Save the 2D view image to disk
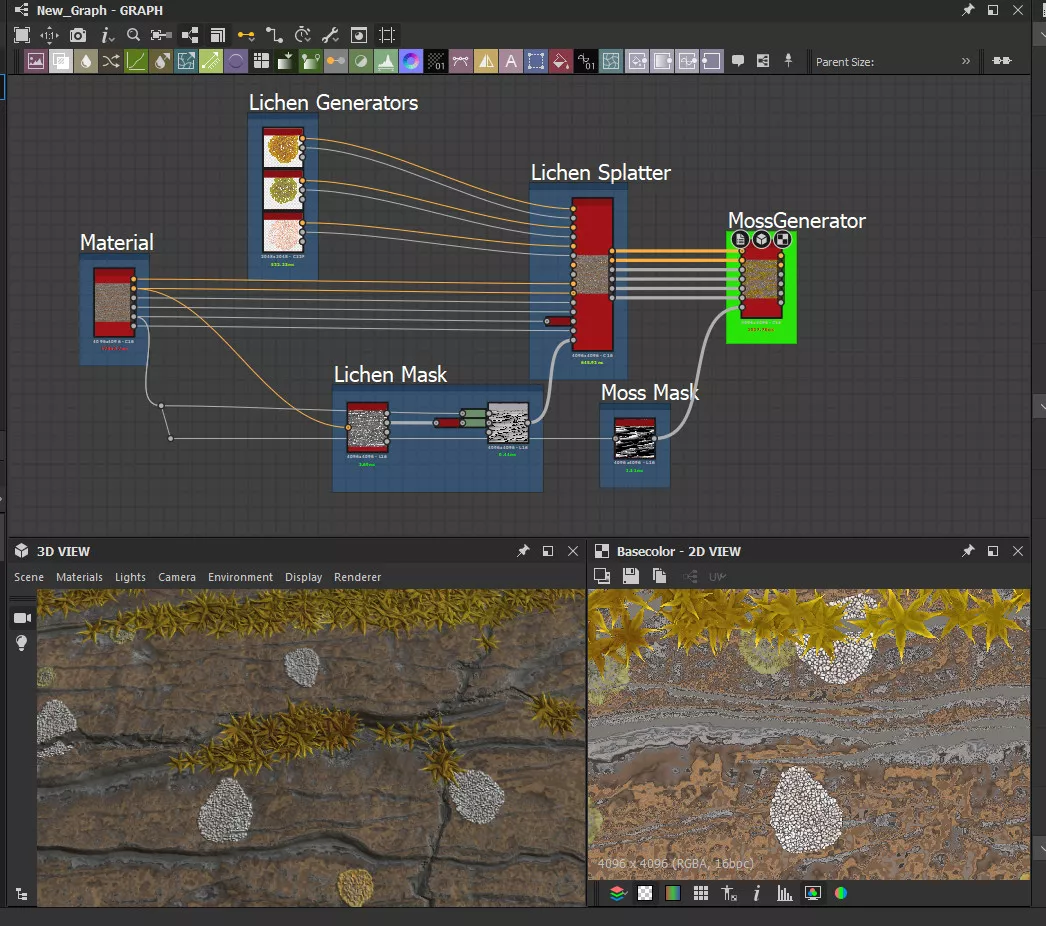This screenshot has height=926, width=1046. [x=630, y=576]
